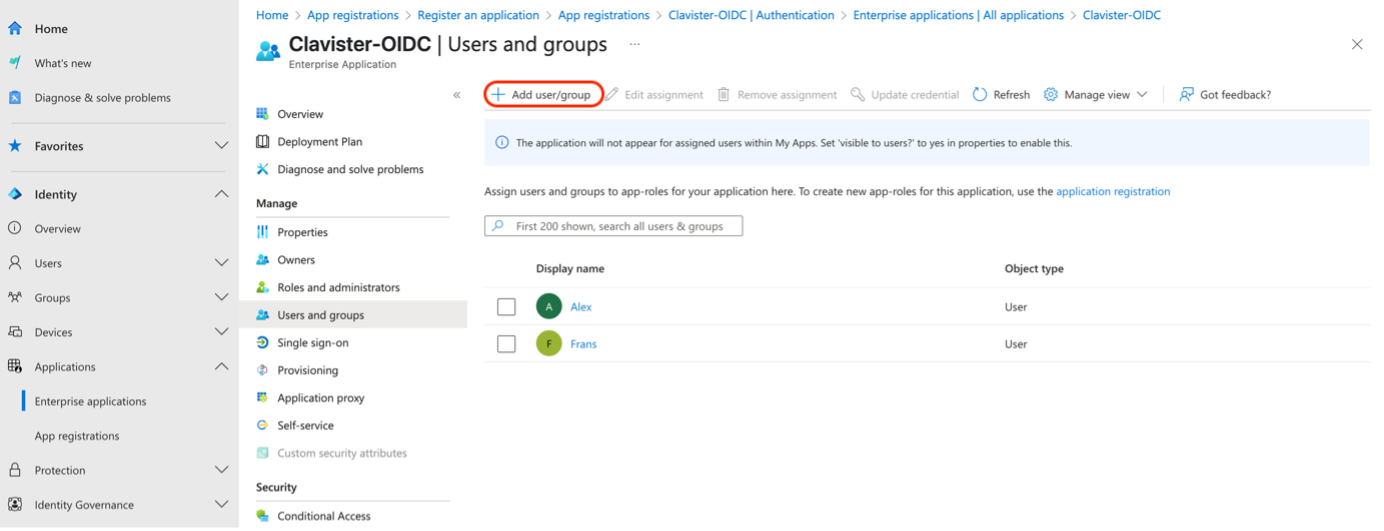This screenshot has height=531, width=1384.
Task: Close the Users and groups blade
Action: pyautogui.click(x=1357, y=44)
